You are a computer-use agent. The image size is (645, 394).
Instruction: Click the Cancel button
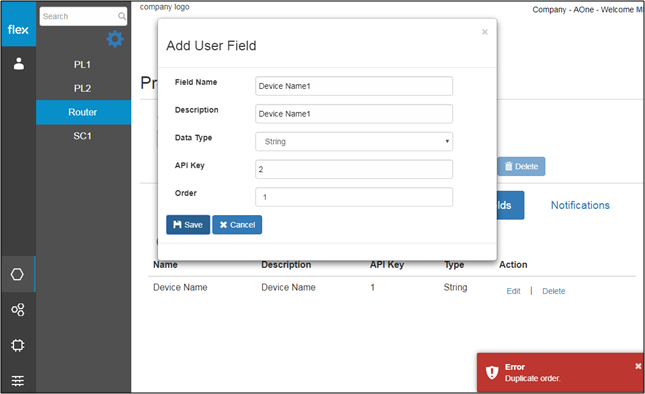click(x=237, y=225)
